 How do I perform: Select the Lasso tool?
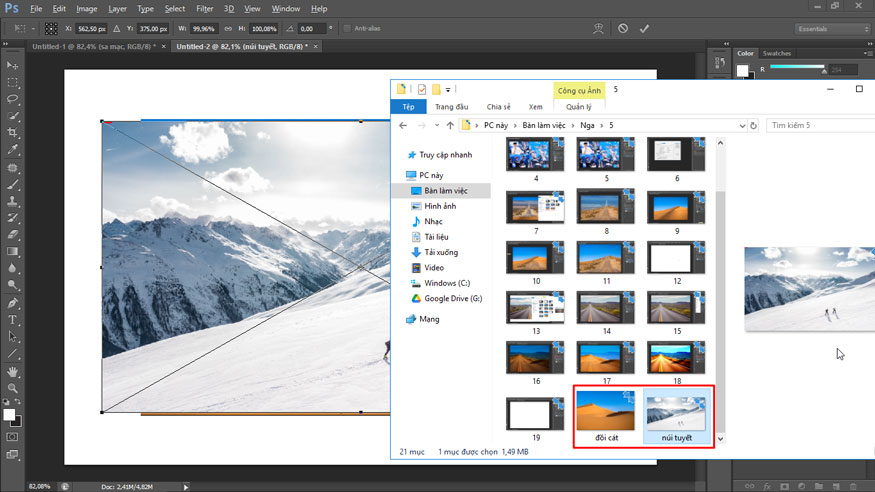click(13, 99)
